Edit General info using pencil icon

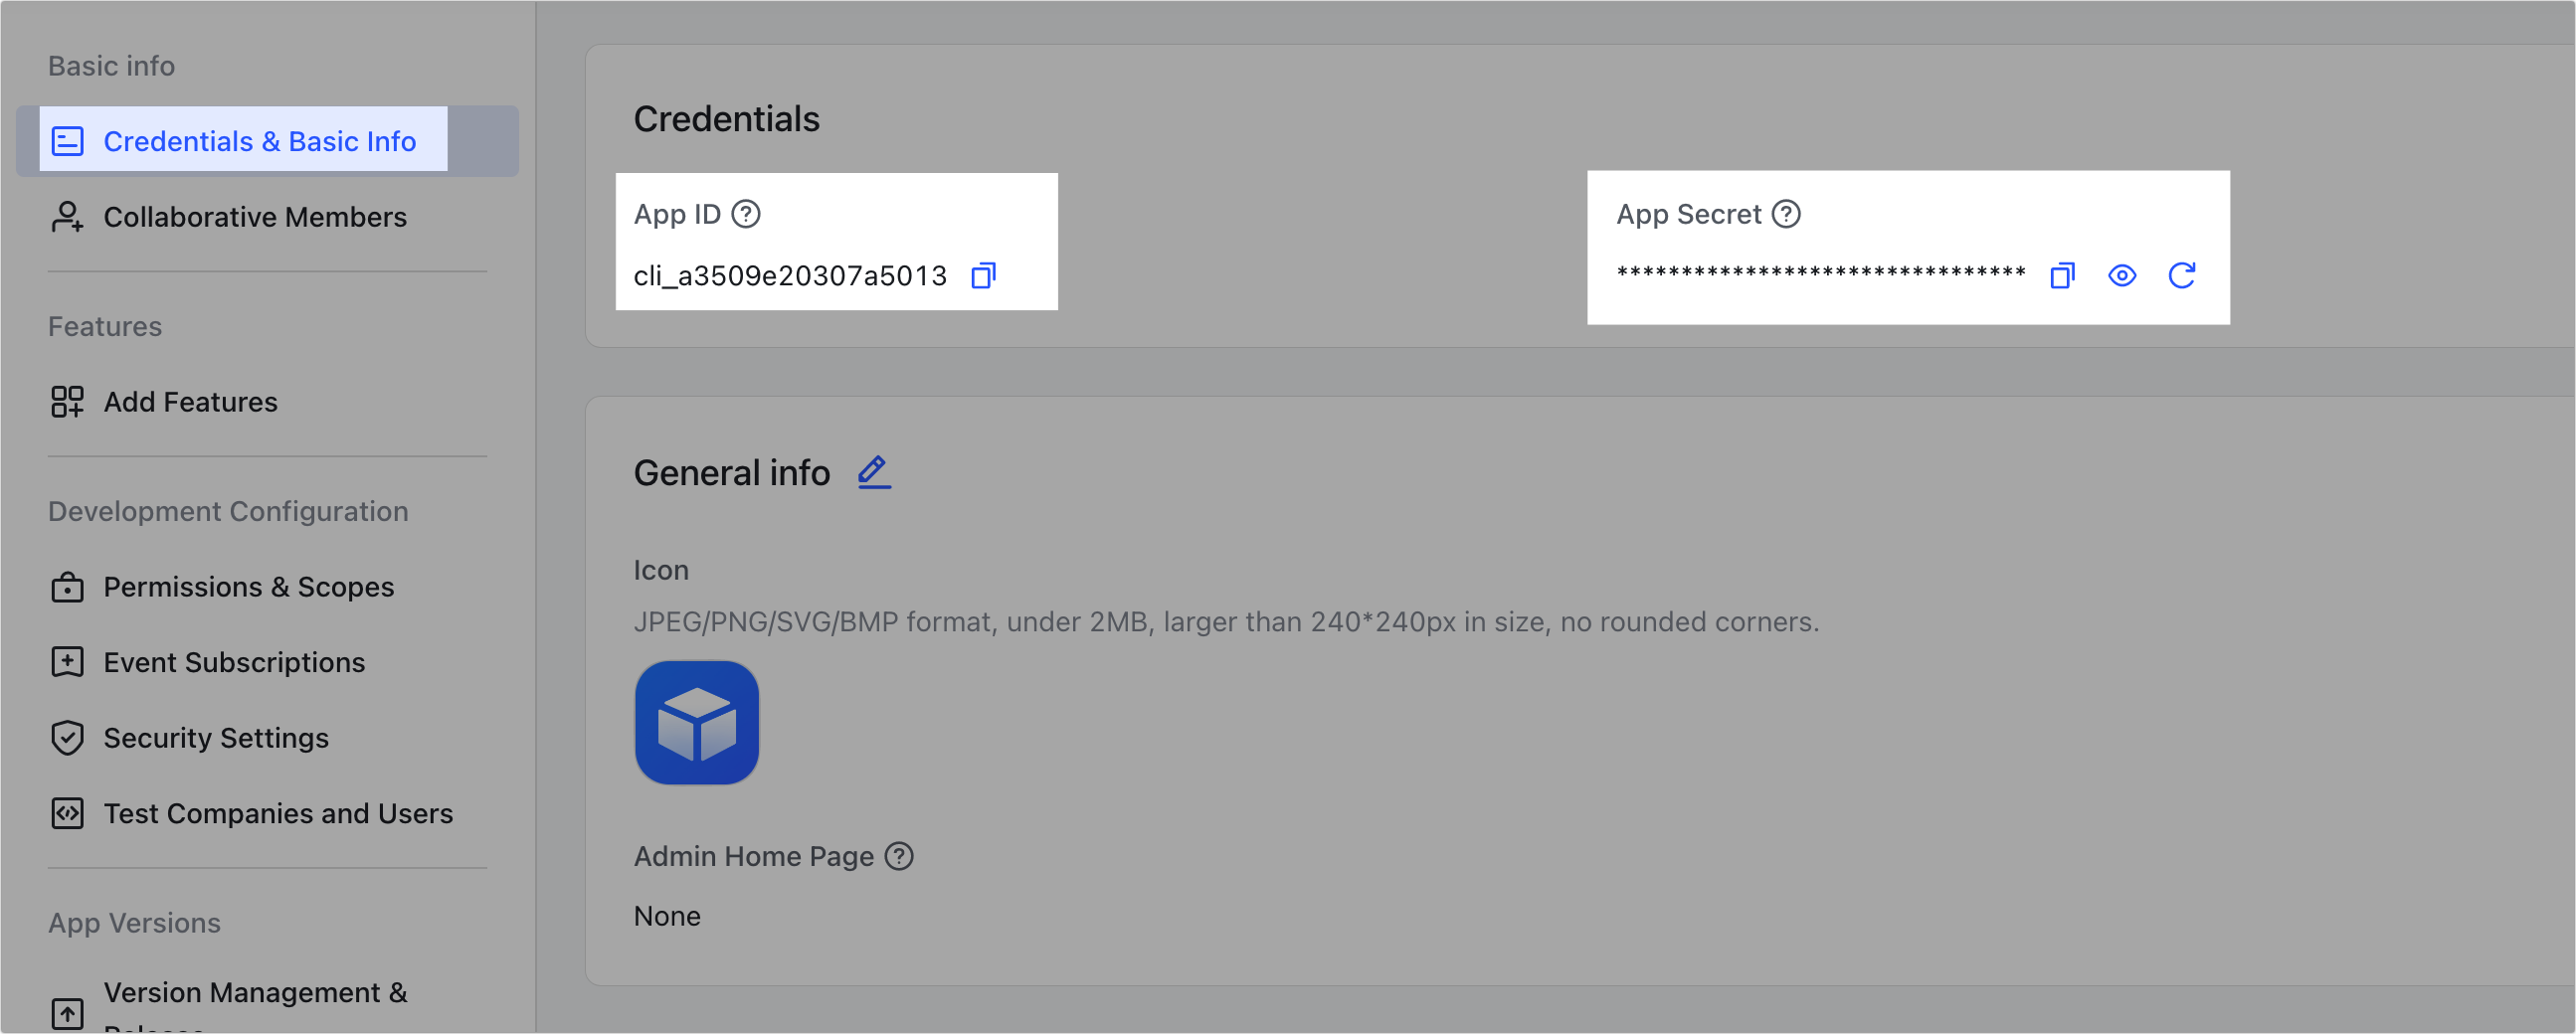point(874,472)
